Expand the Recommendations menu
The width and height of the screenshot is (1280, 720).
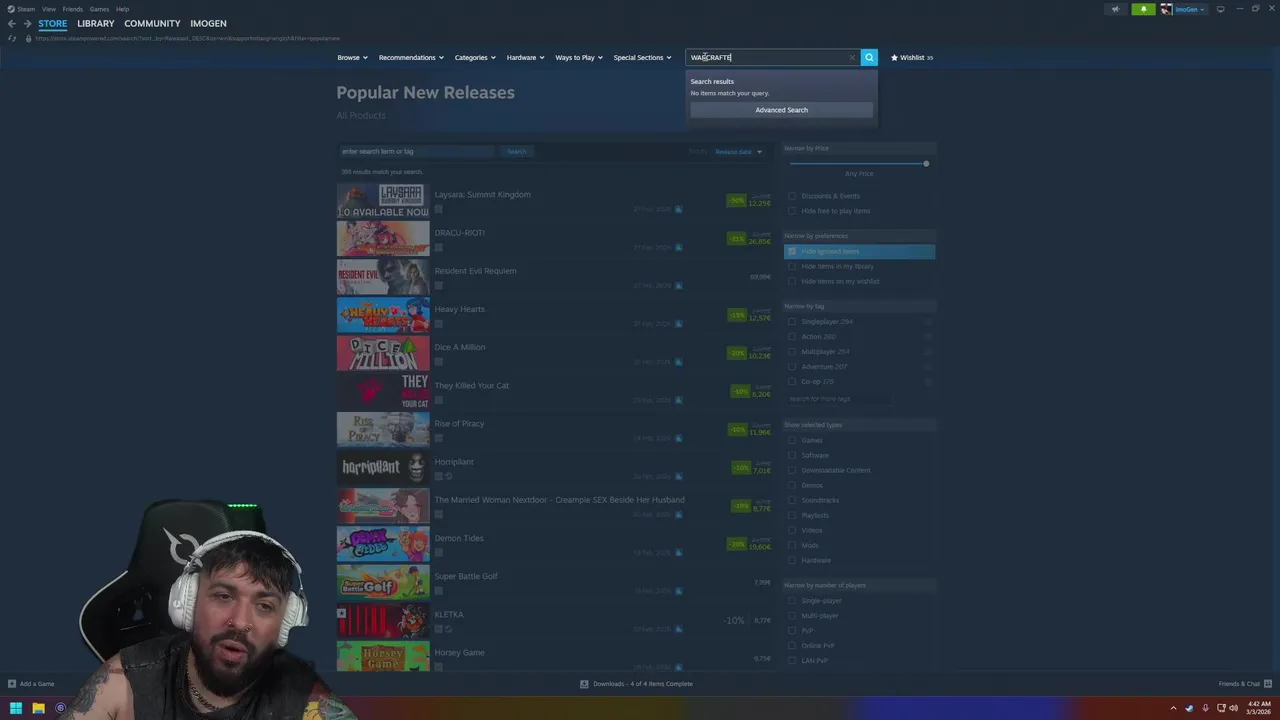(411, 57)
